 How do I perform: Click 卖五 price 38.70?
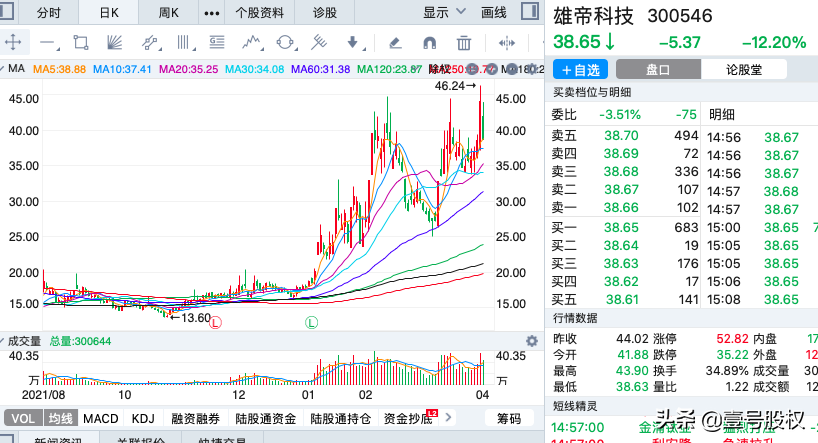pos(621,136)
